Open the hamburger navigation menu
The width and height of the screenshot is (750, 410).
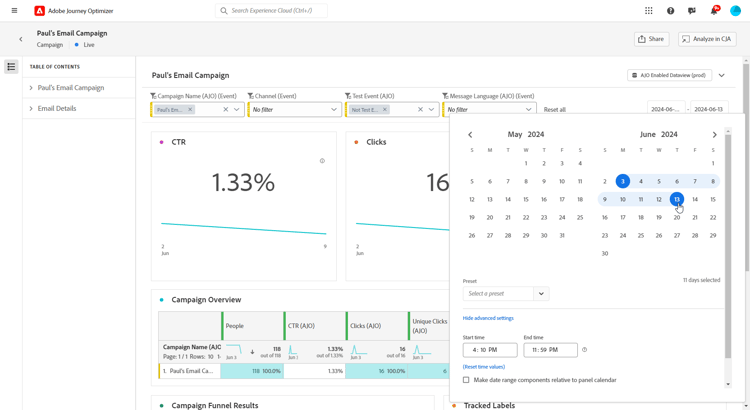click(14, 11)
